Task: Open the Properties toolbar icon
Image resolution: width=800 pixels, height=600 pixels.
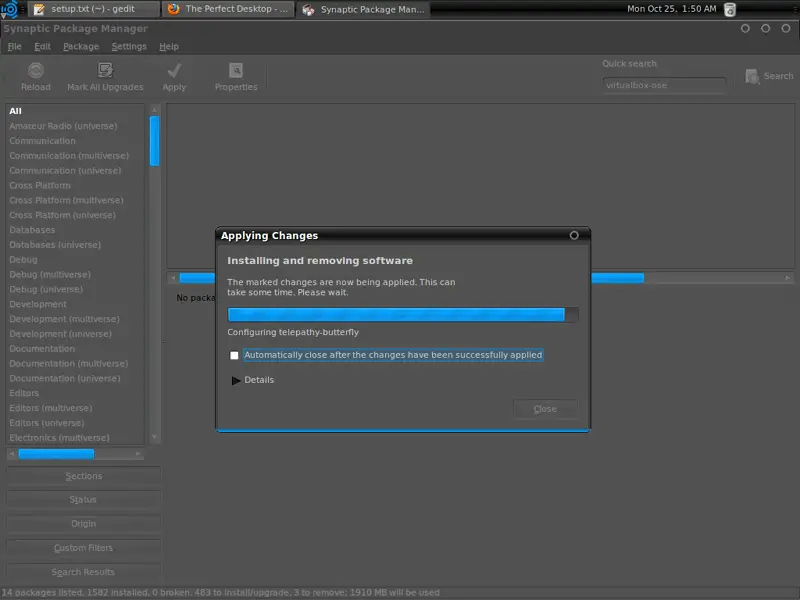Action: (236, 70)
